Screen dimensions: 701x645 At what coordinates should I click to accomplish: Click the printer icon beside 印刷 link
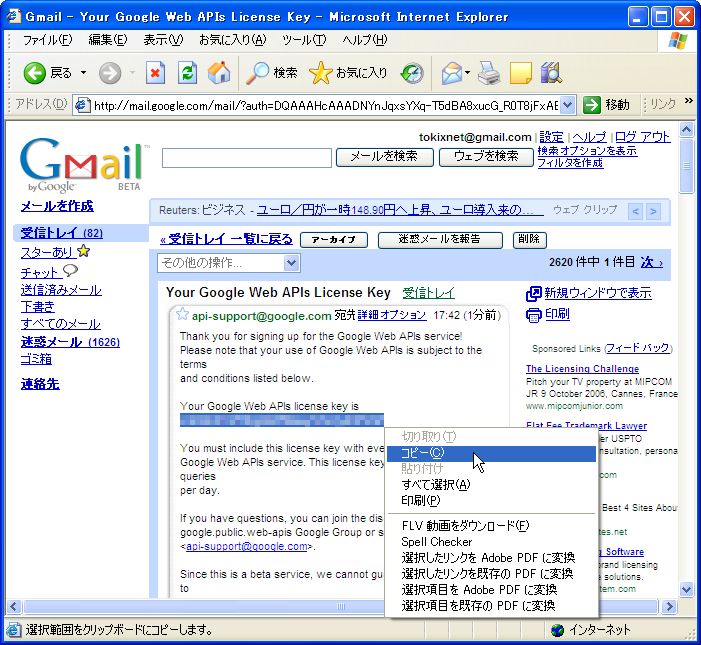533,315
